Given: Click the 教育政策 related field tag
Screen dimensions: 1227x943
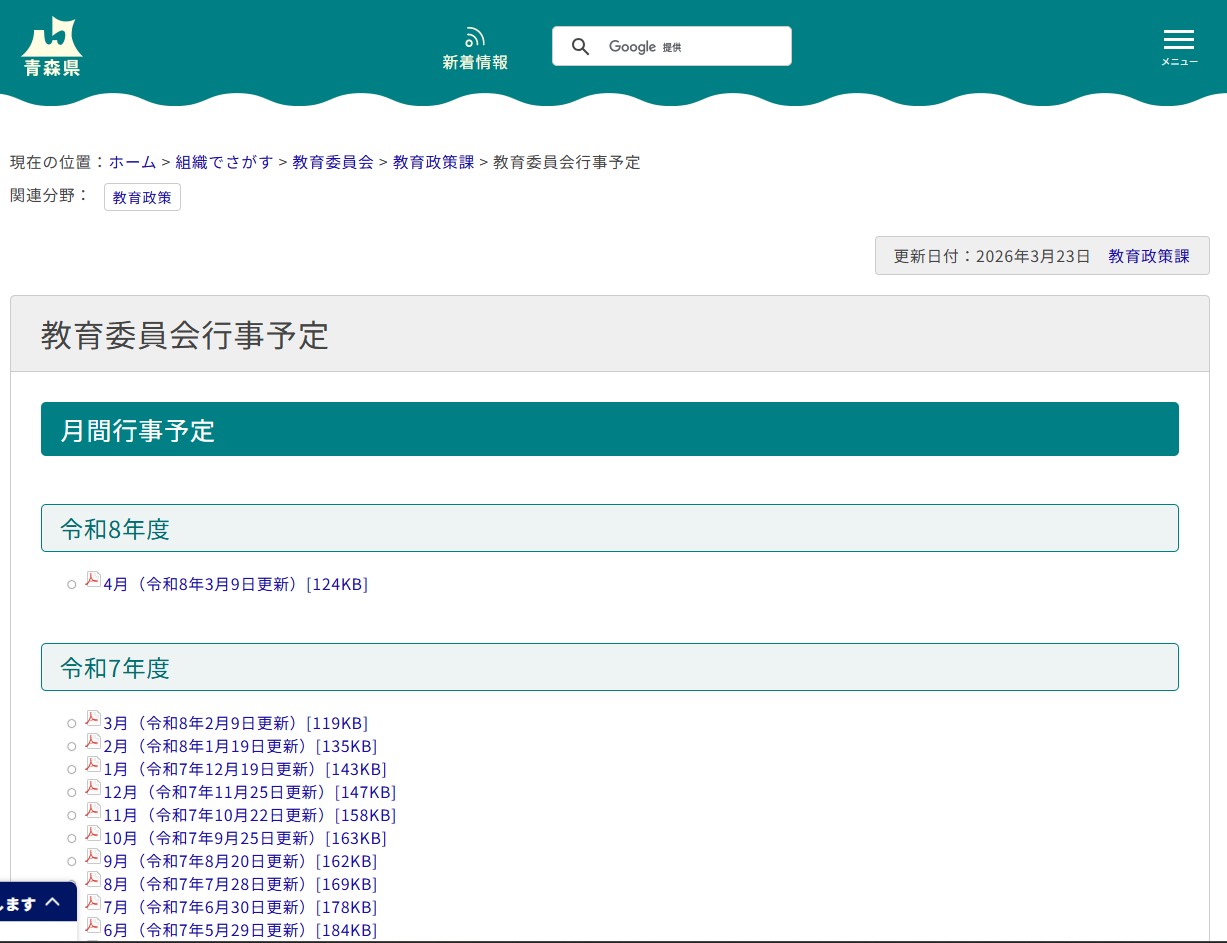Looking at the screenshot, I should tap(142, 197).
